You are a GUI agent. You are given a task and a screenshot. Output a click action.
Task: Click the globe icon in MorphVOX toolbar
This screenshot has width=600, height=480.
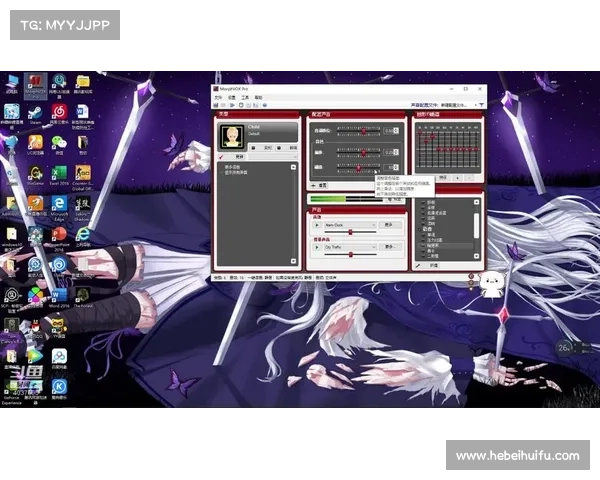[x=265, y=105]
